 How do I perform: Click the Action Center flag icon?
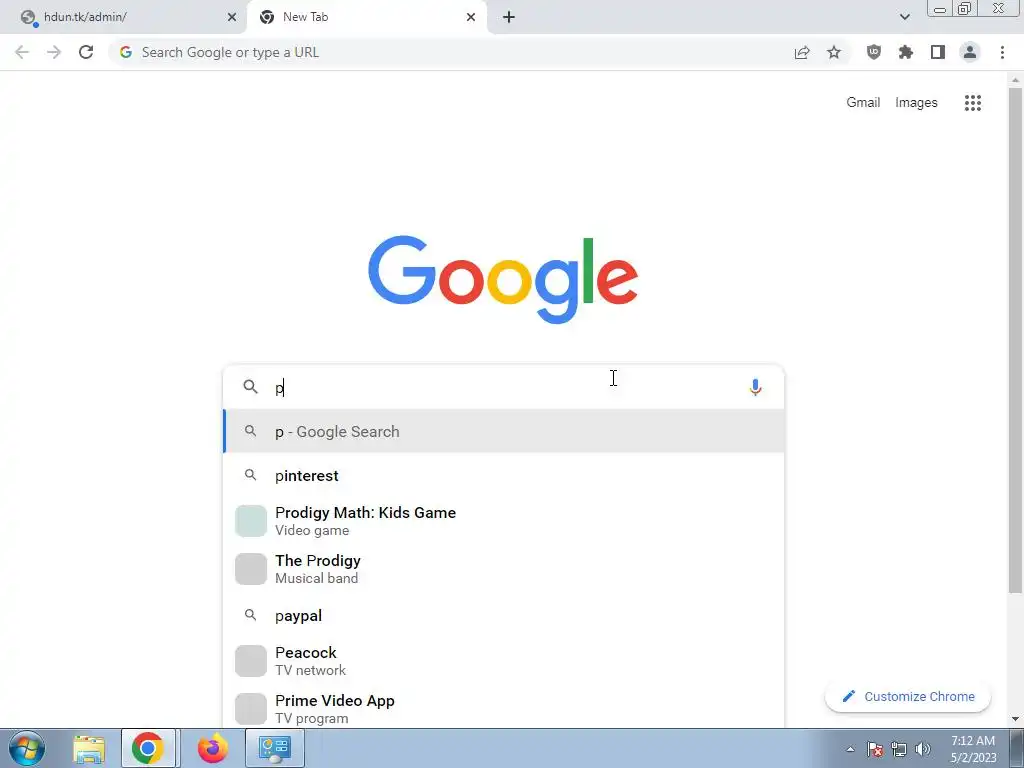pyautogui.click(x=875, y=749)
